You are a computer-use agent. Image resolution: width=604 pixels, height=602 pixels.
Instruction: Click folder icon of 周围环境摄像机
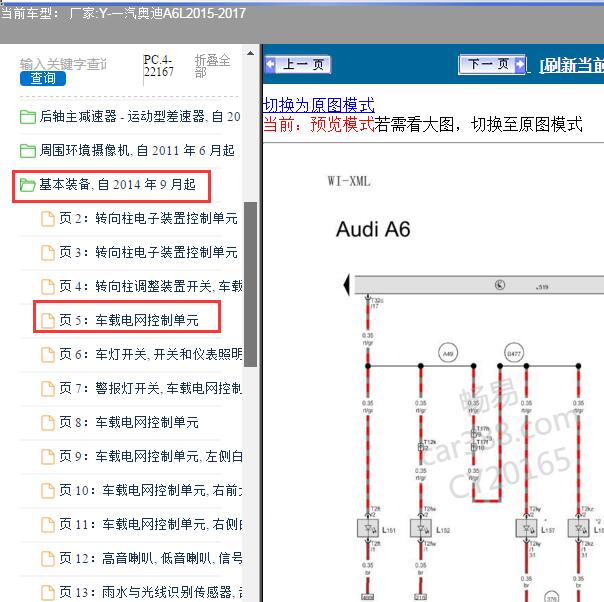[28, 151]
